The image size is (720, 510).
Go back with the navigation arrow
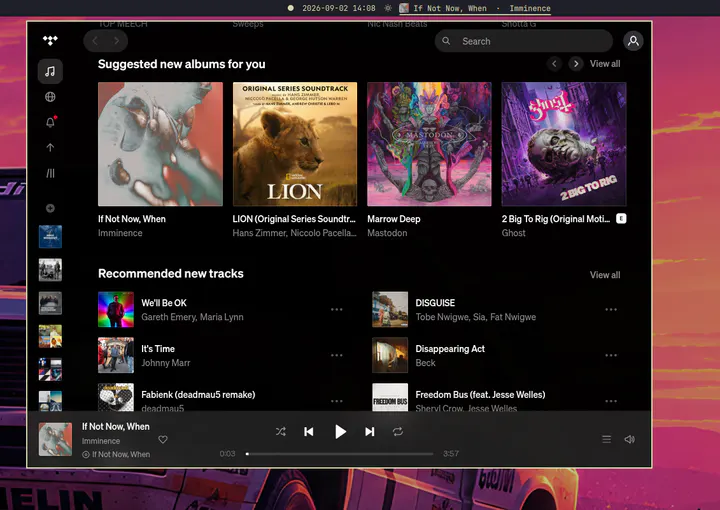(95, 41)
